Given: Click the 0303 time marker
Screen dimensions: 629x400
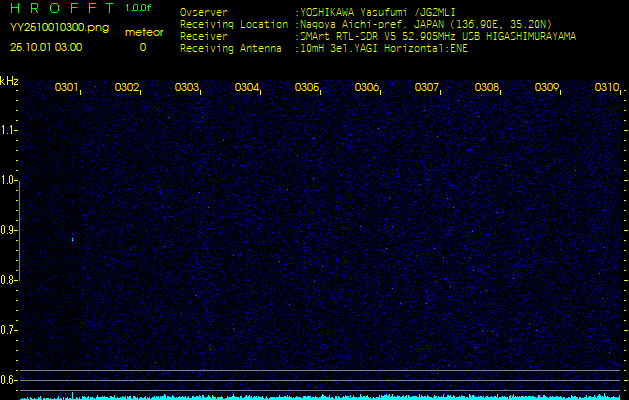Looking at the screenshot, I should (186, 87).
